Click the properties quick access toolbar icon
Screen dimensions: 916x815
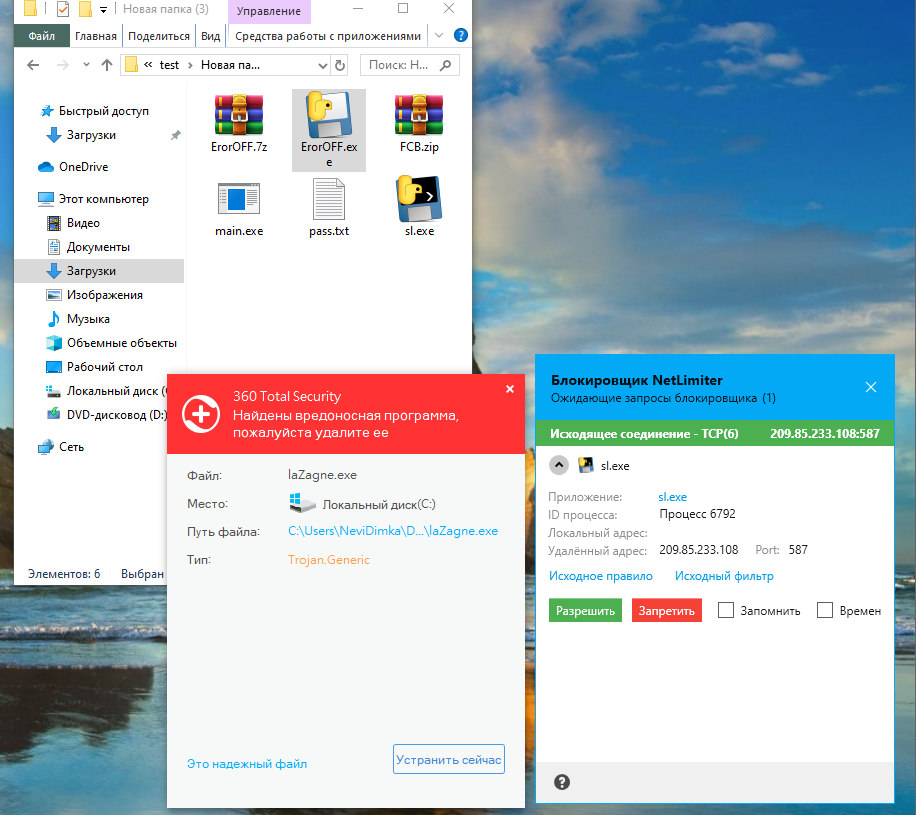point(63,9)
